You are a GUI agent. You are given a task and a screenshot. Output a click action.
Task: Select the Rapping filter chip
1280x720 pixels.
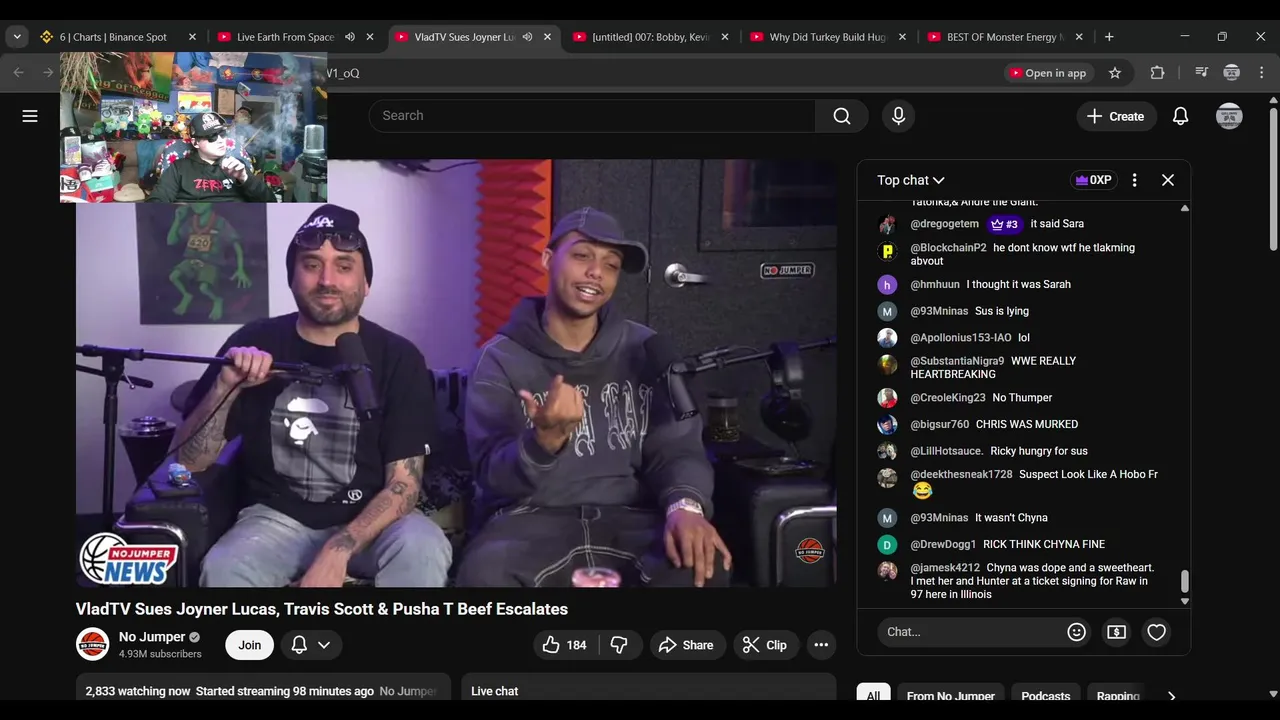[1118, 696]
